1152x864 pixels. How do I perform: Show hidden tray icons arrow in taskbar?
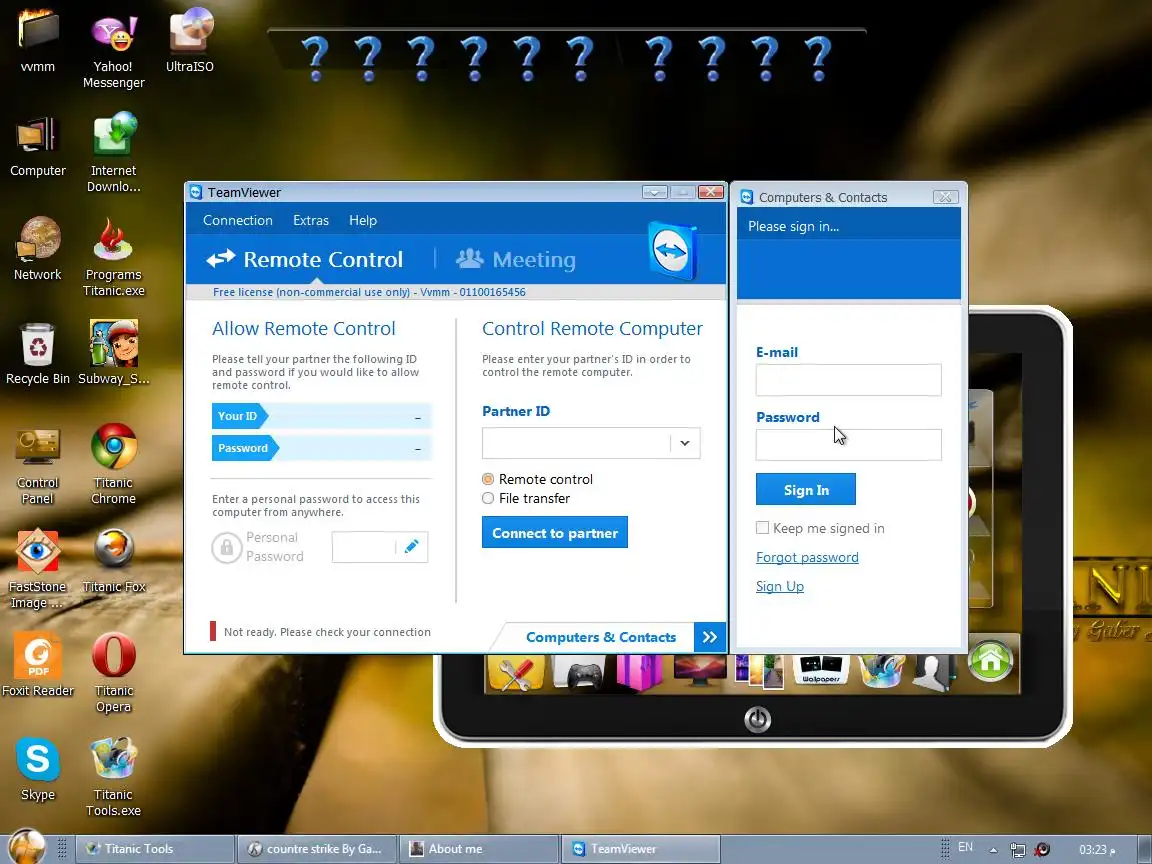pos(993,849)
